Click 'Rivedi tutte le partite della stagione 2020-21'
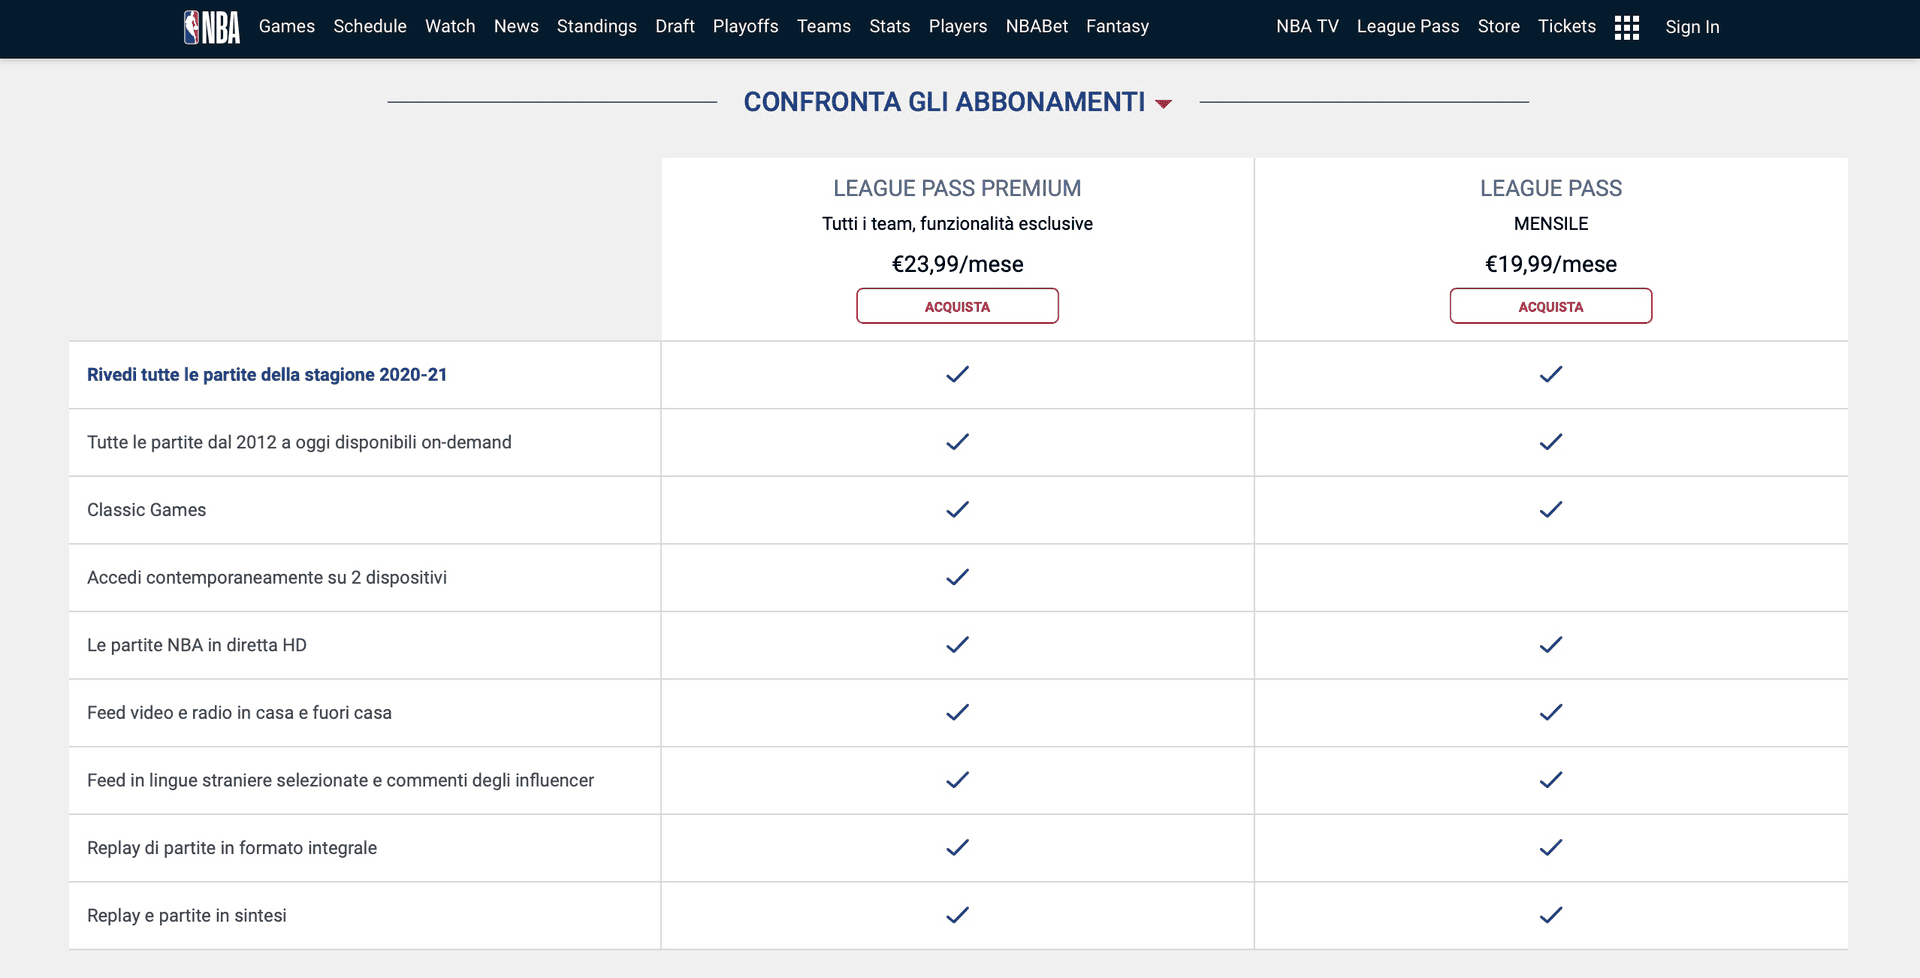Screen dimensions: 1920x978 [x=267, y=375]
